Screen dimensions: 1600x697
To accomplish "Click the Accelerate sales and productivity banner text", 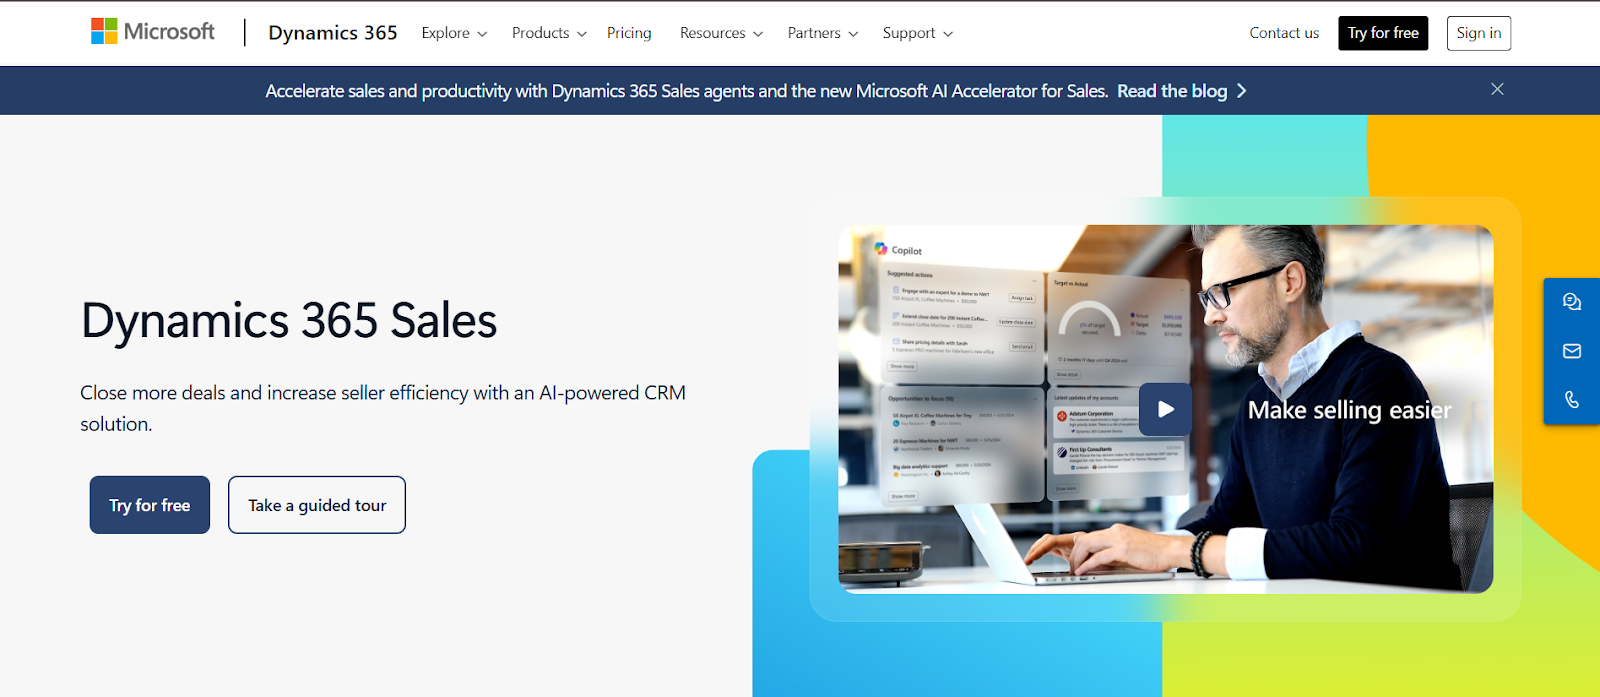I will click(687, 91).
